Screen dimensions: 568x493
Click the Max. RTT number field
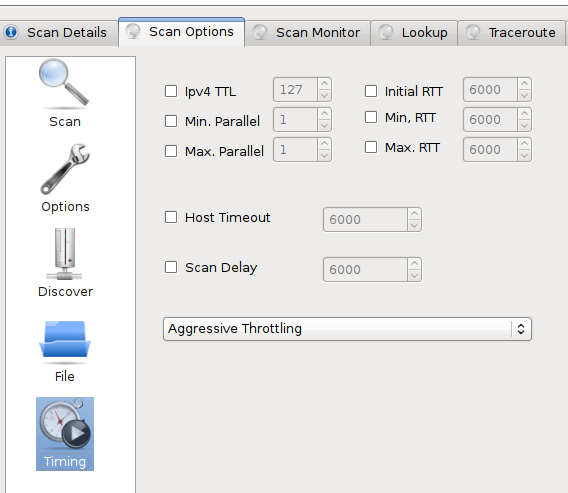490,150
